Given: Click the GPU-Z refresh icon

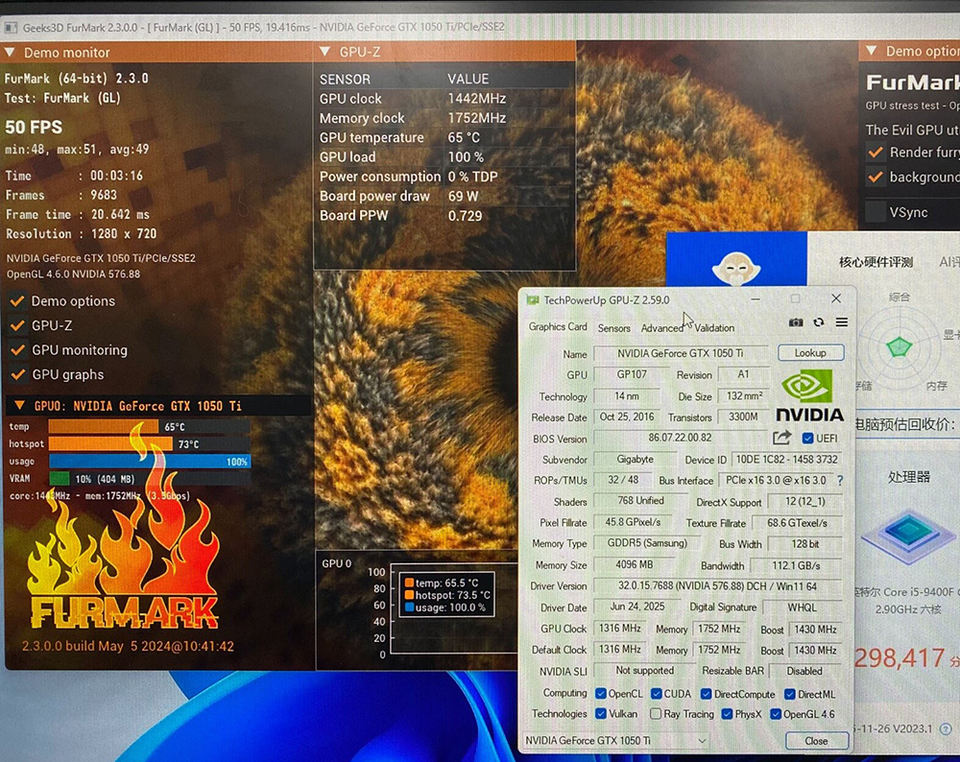Looking at the screenshot, I should point(819,322).
